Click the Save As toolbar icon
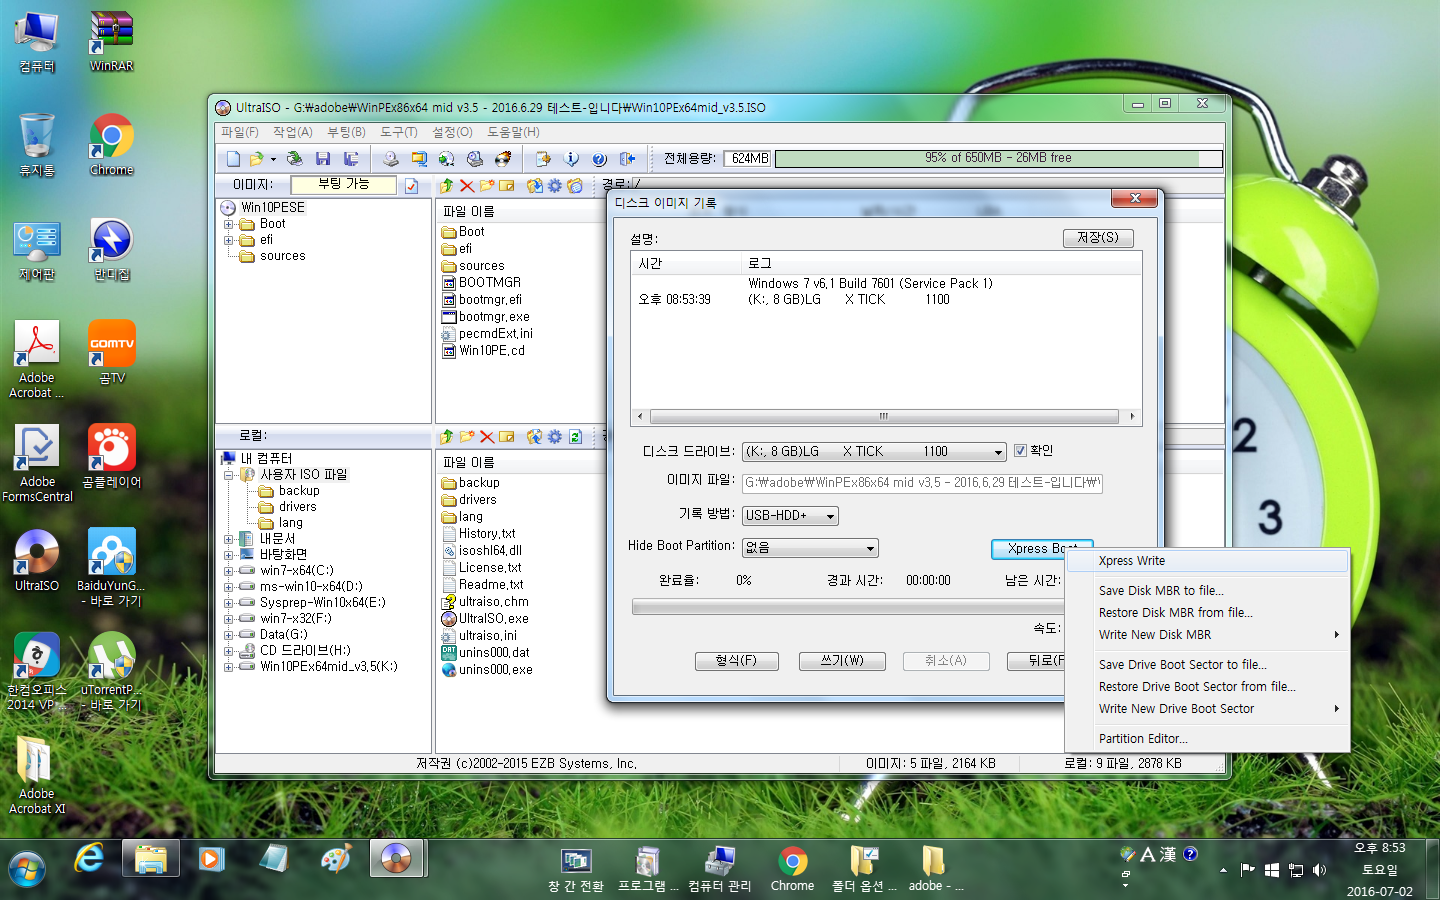 tap(351, 158)
